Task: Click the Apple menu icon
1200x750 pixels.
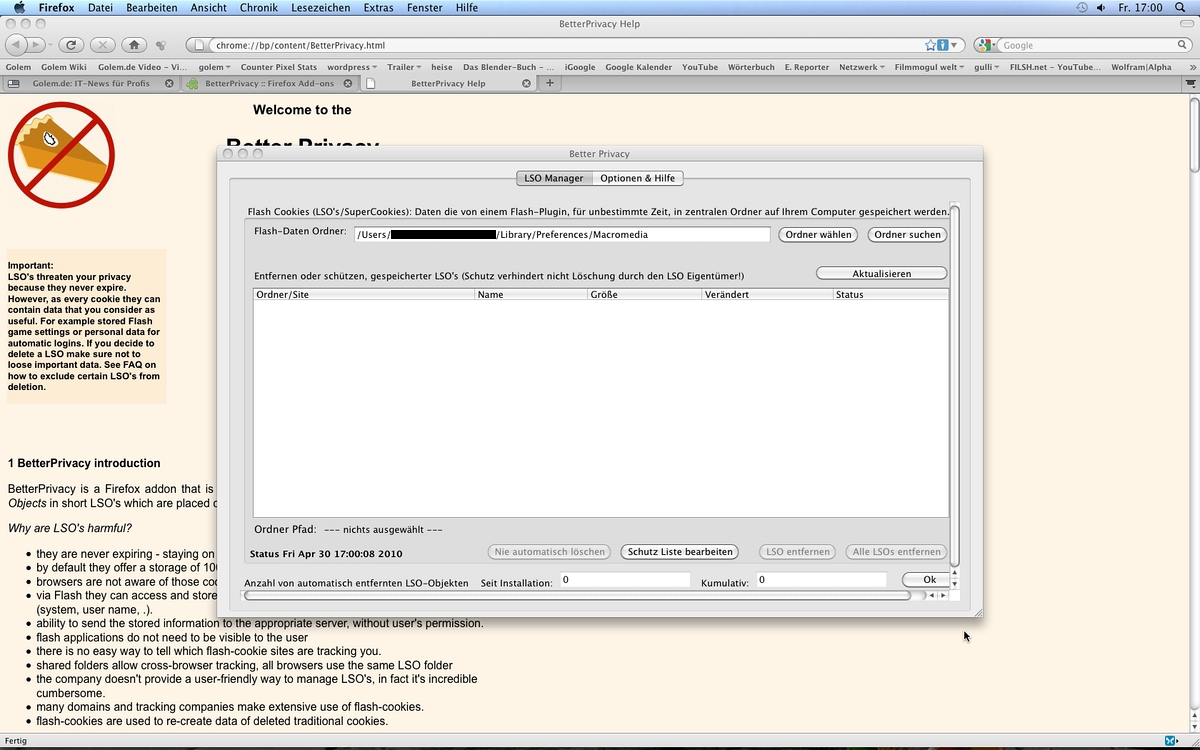Action: click(x=19, y=7)
